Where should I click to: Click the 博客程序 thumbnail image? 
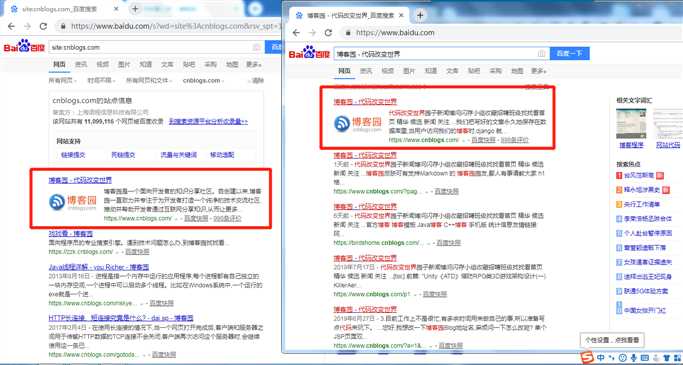point(631,124)
